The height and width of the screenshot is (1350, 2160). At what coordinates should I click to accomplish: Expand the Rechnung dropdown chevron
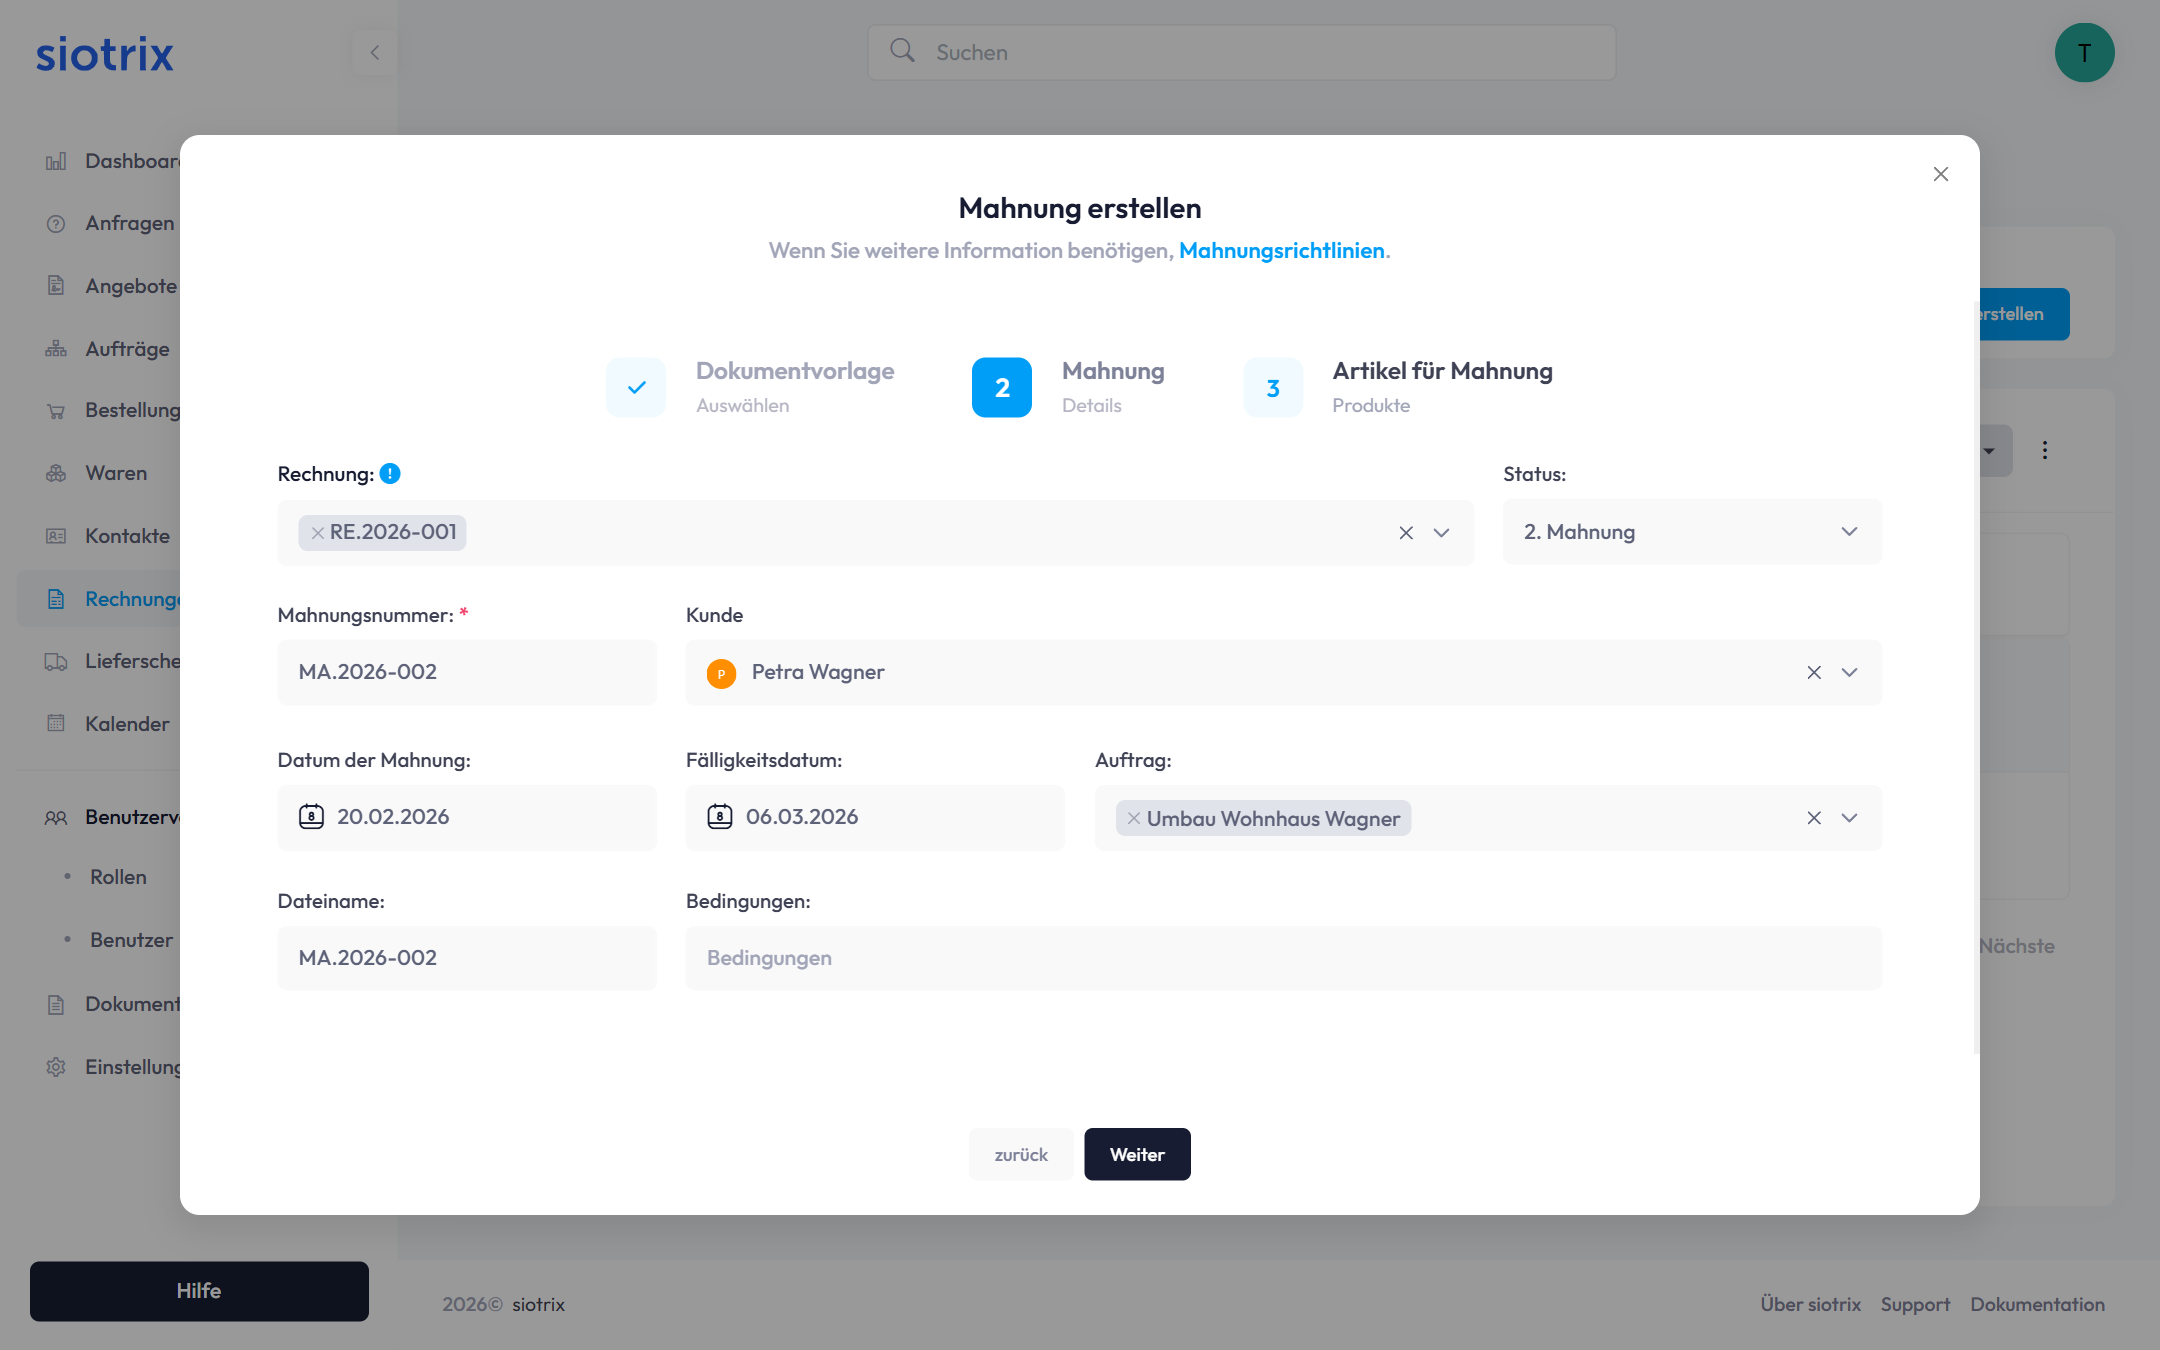(1441, 533)
